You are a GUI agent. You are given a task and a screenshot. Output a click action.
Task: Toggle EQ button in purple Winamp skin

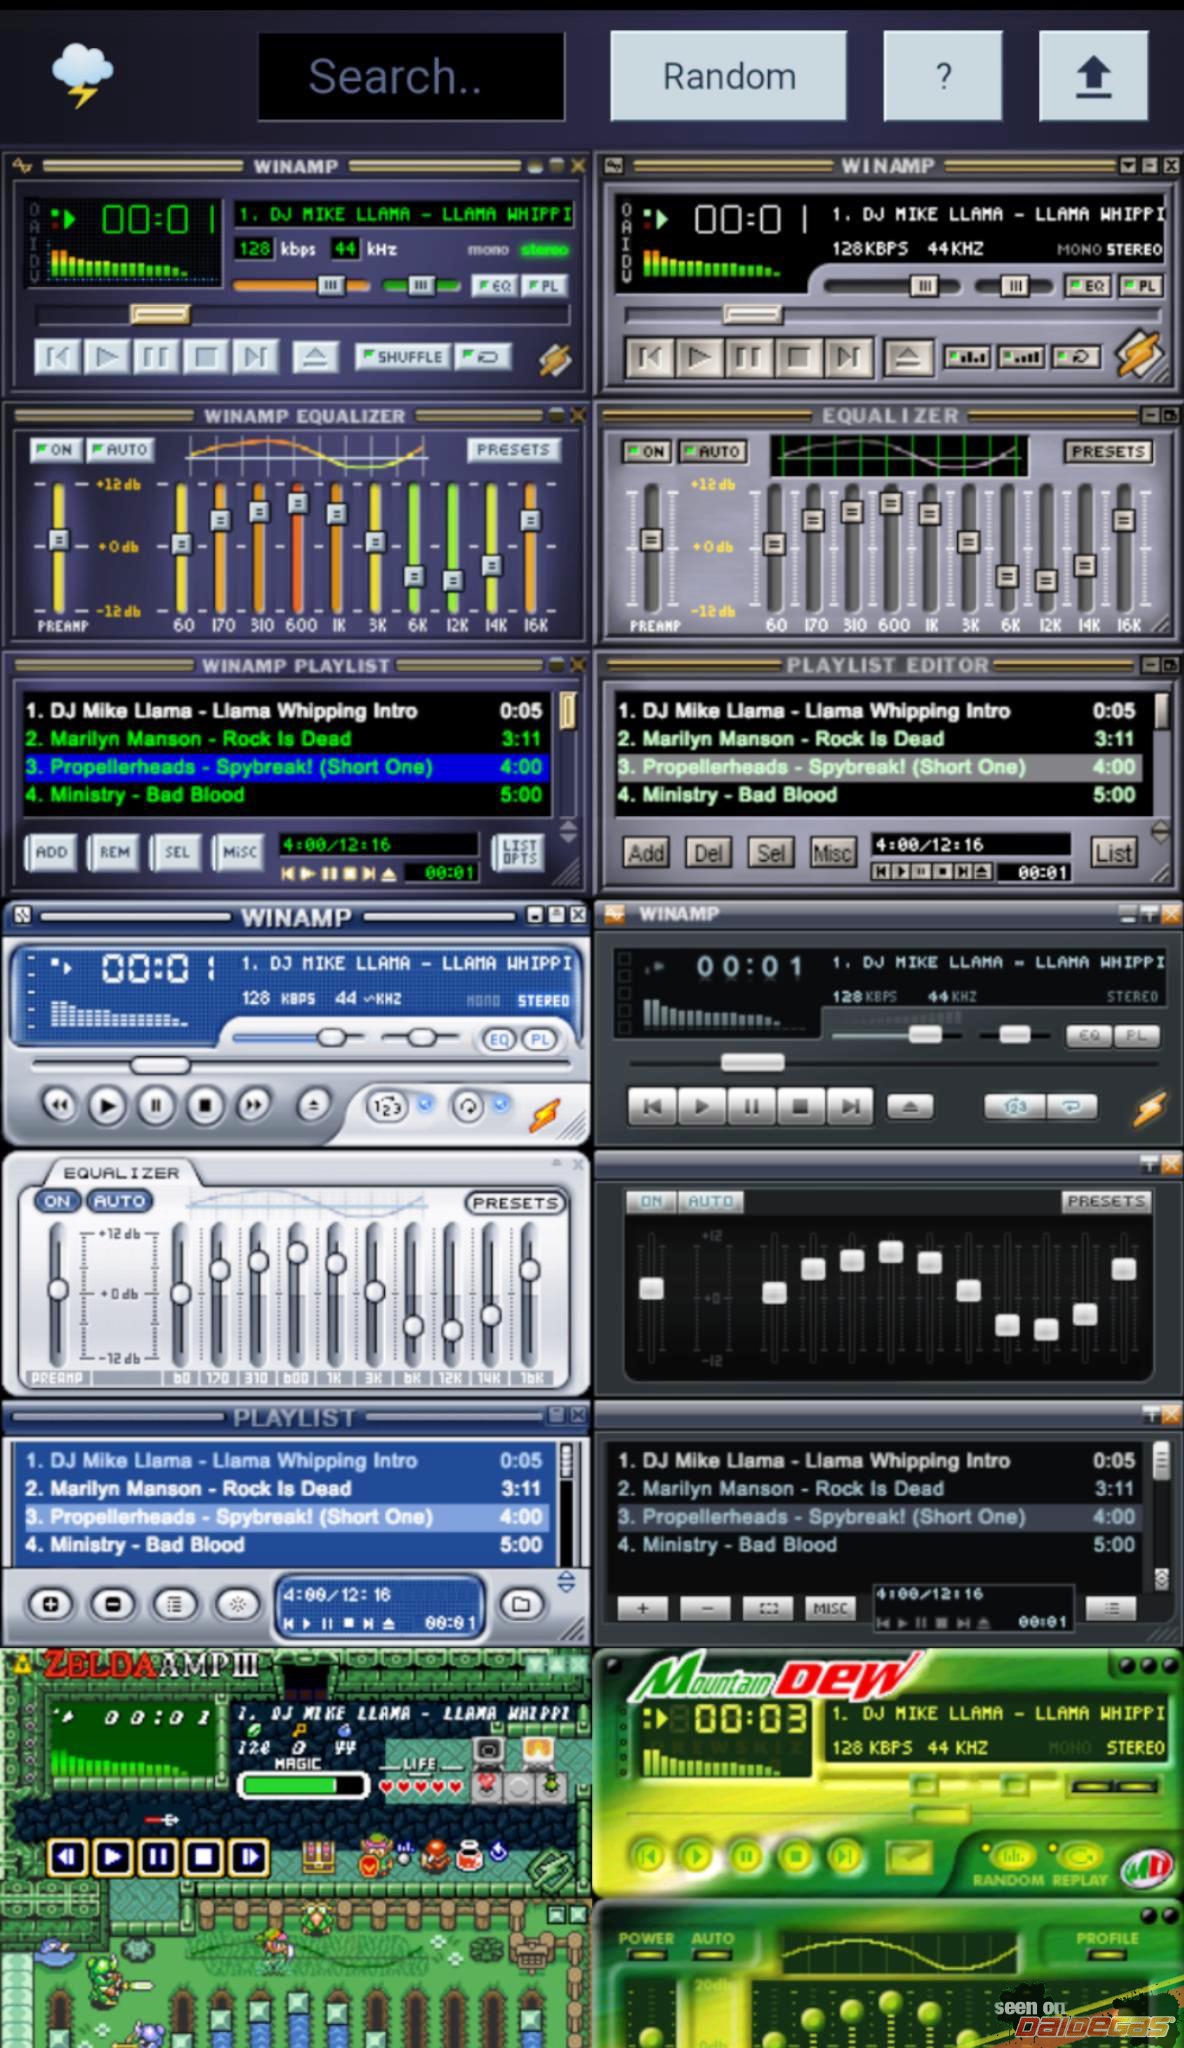coord(494,286)
